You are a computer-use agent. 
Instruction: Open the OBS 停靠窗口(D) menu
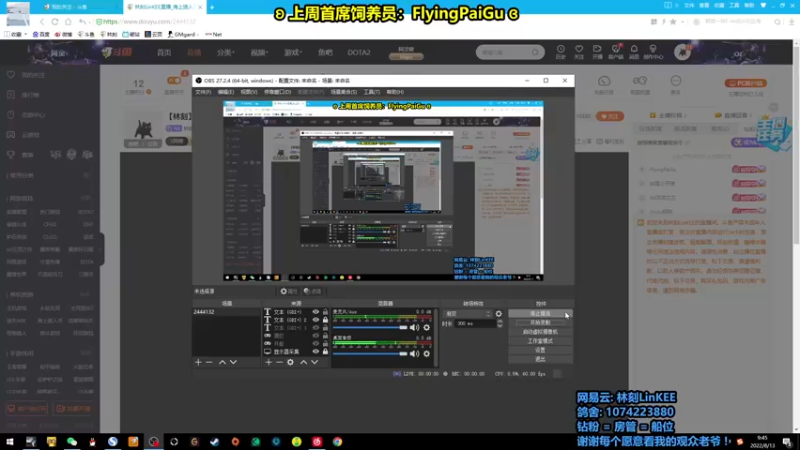click(x=277, y=92)
